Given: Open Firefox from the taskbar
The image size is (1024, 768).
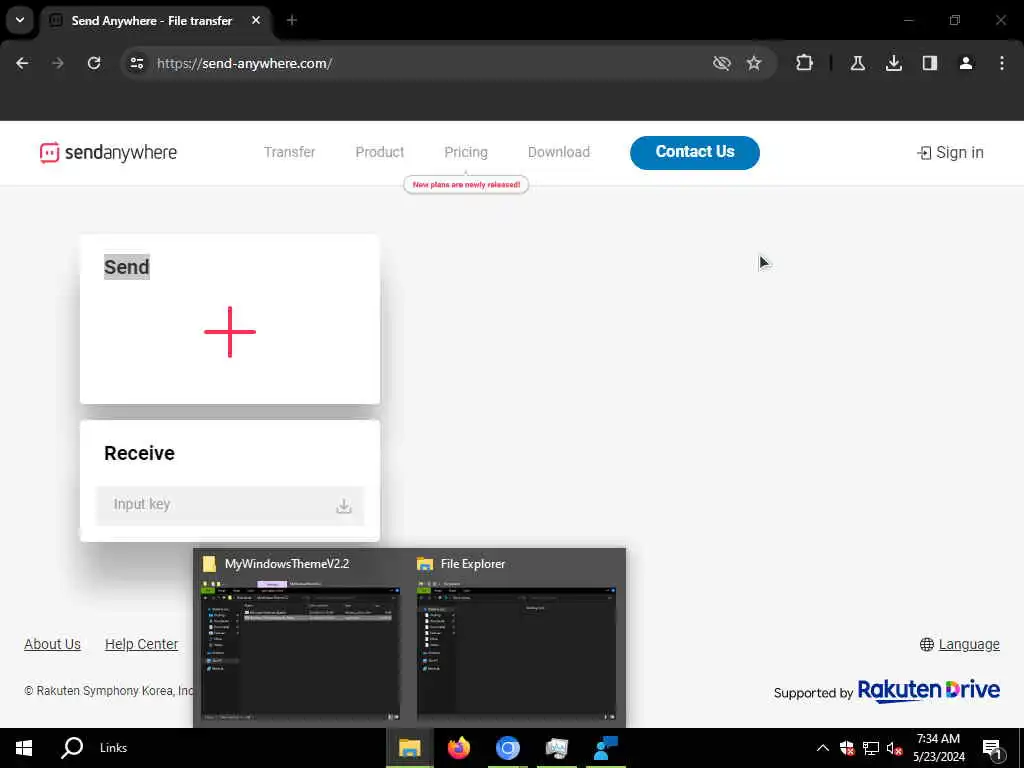Looking at the screenshot, I should 459,748.
